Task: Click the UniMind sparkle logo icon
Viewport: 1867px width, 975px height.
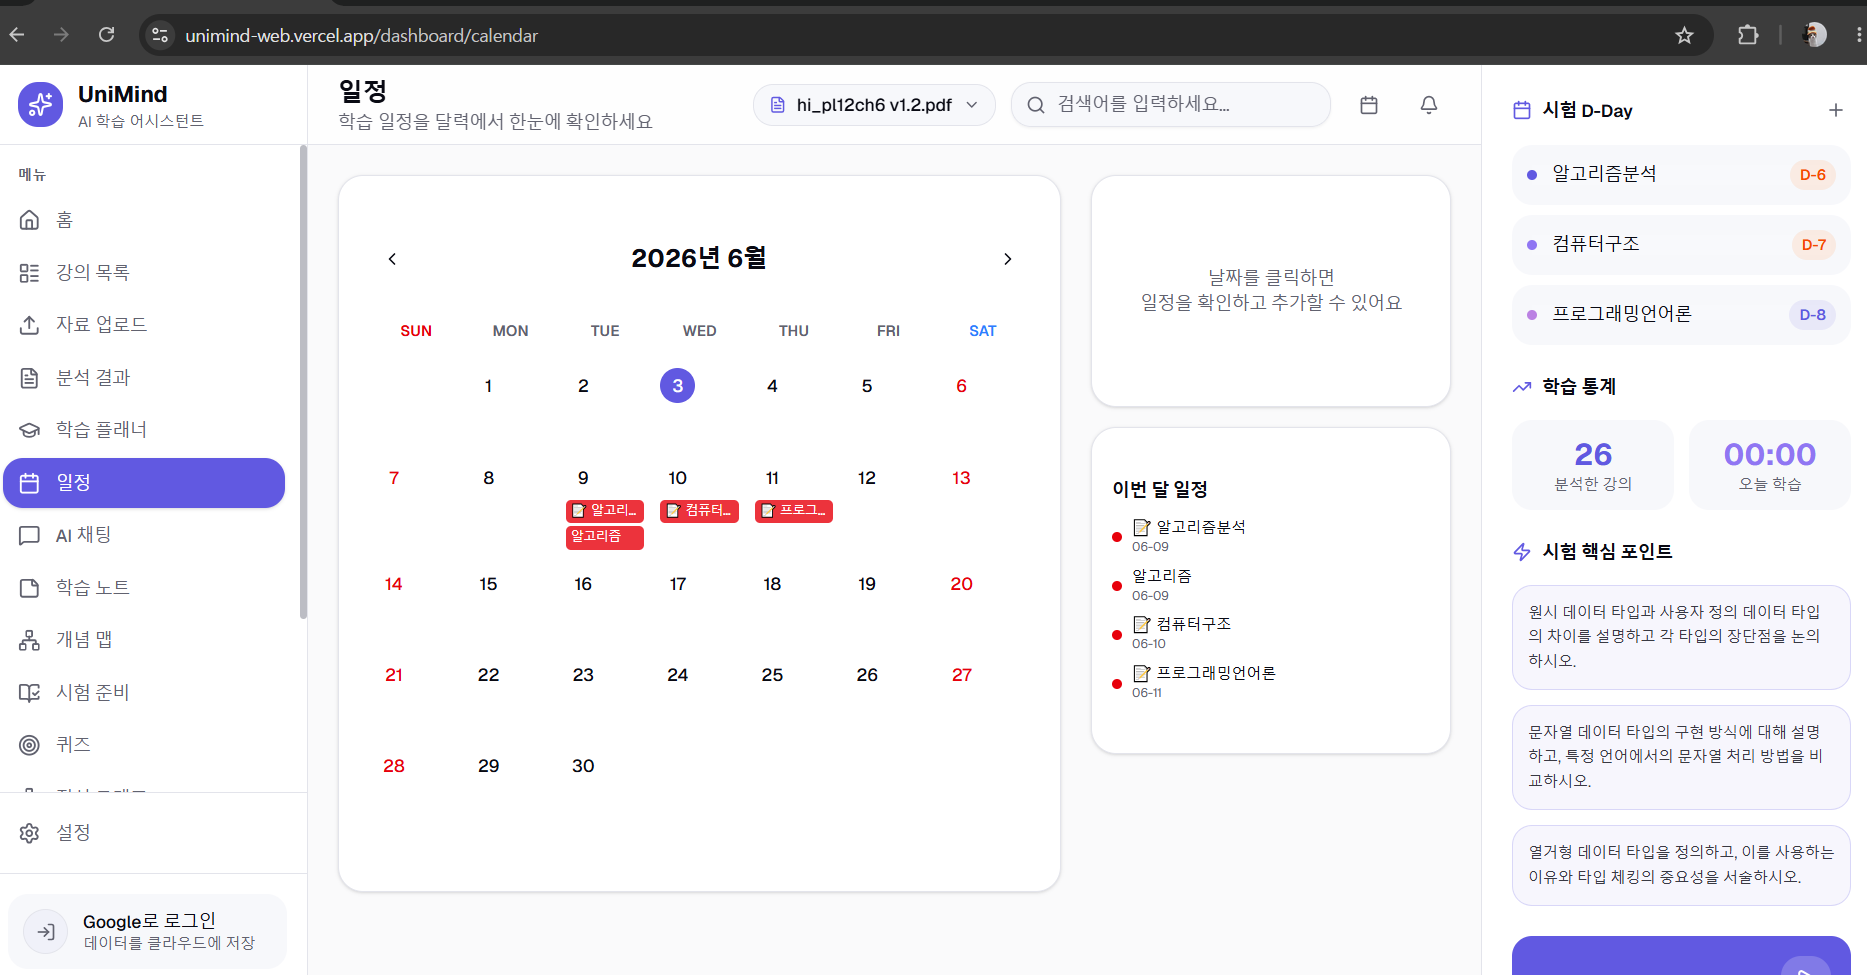Action: pos(40,105)
